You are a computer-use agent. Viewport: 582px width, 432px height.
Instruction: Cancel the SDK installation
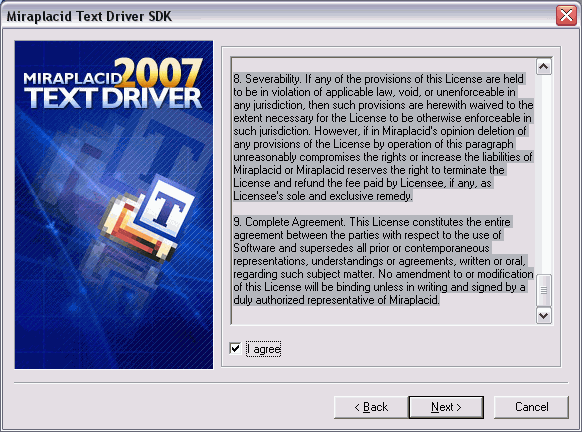click(x=531, y=407)
